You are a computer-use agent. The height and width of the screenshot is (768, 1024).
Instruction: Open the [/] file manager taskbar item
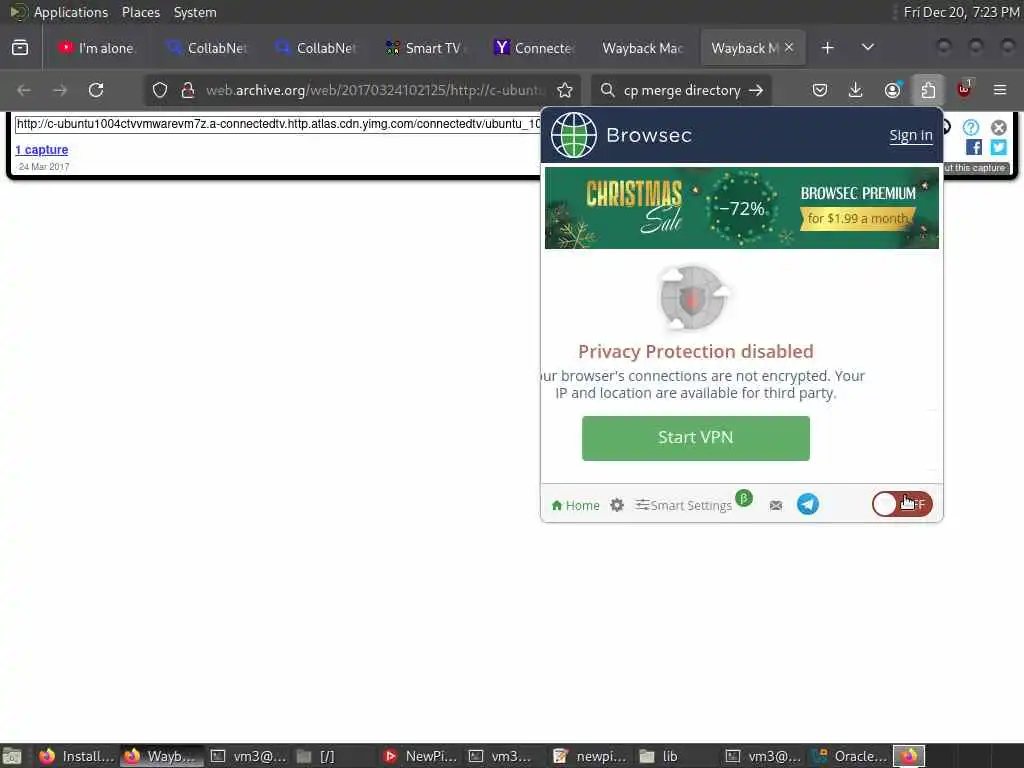pos(334,756)
